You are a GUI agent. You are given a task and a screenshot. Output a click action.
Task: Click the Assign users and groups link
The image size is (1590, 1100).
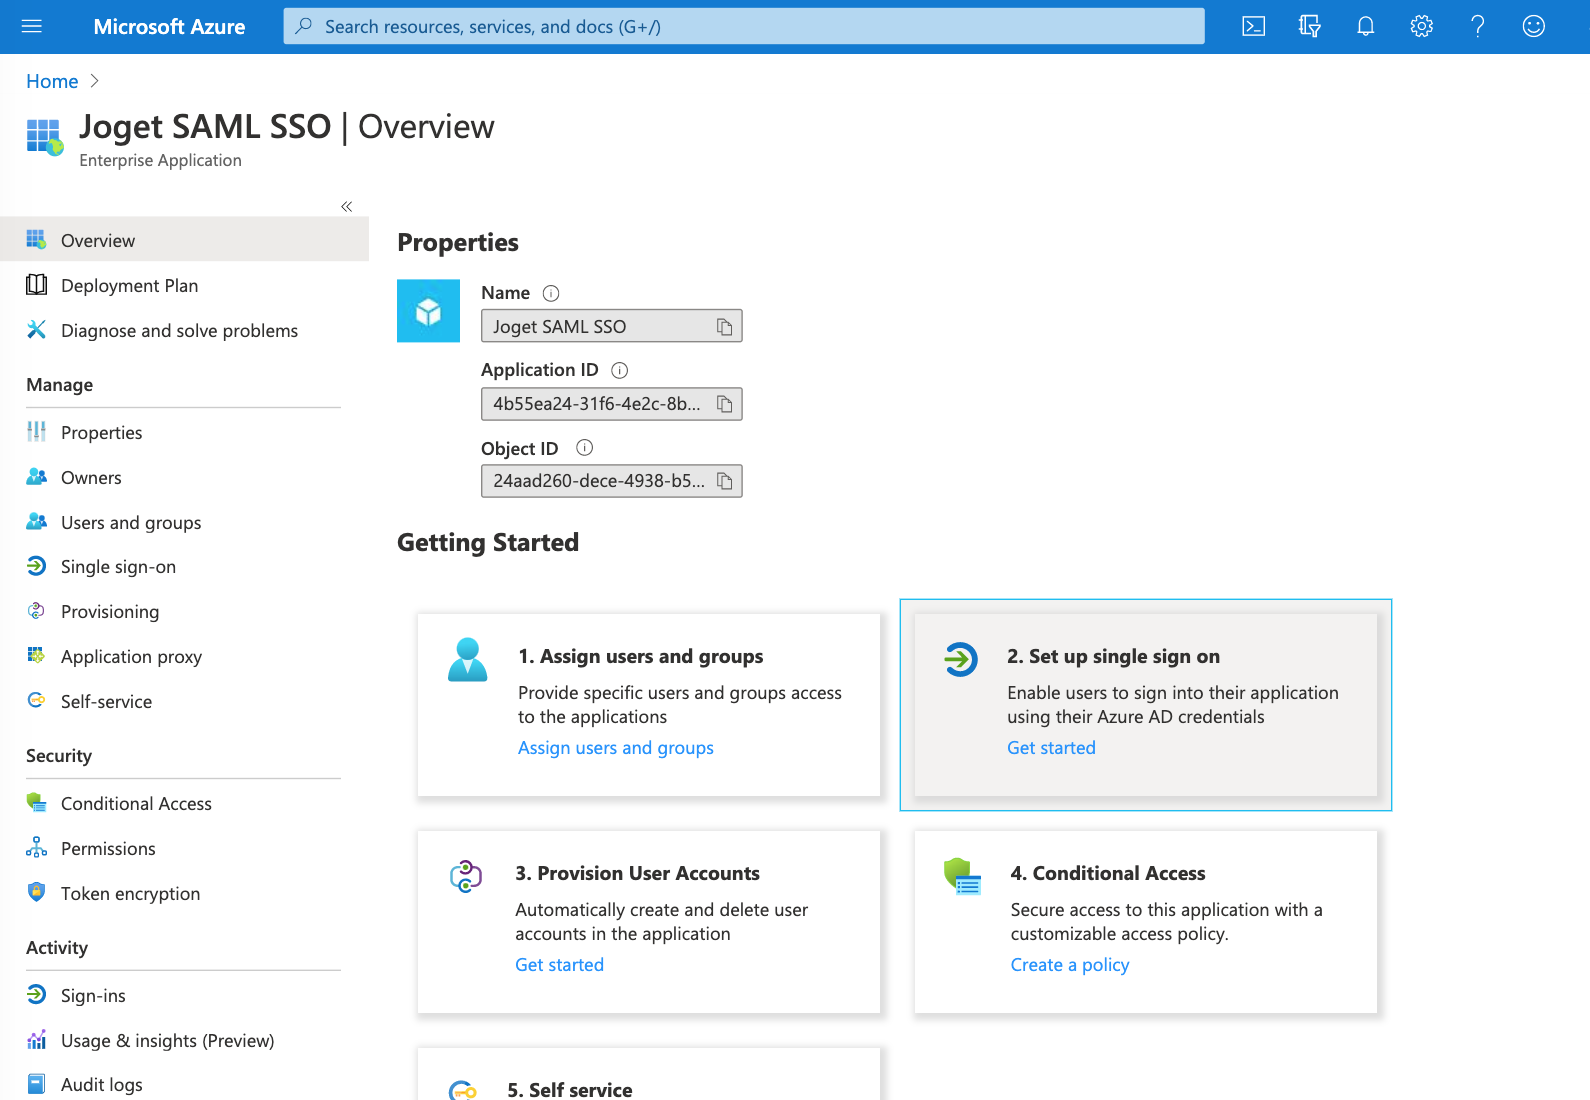(615, 748)
